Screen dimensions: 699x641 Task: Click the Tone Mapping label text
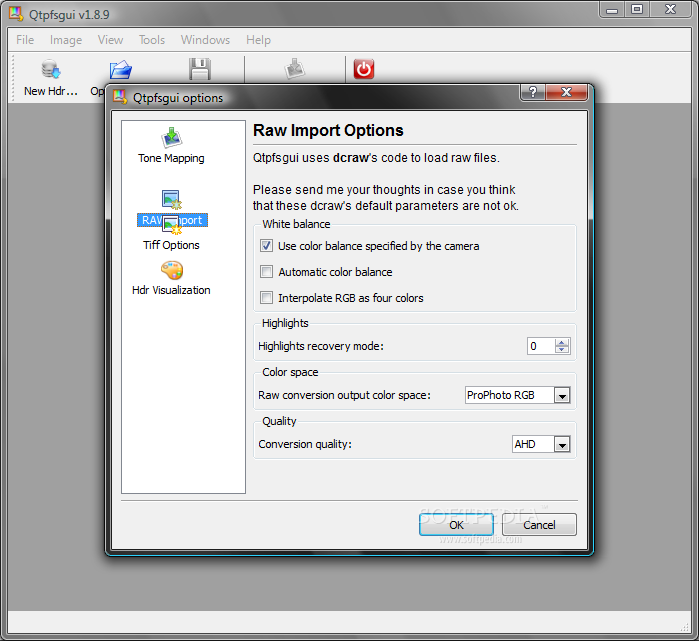(171, 158)
